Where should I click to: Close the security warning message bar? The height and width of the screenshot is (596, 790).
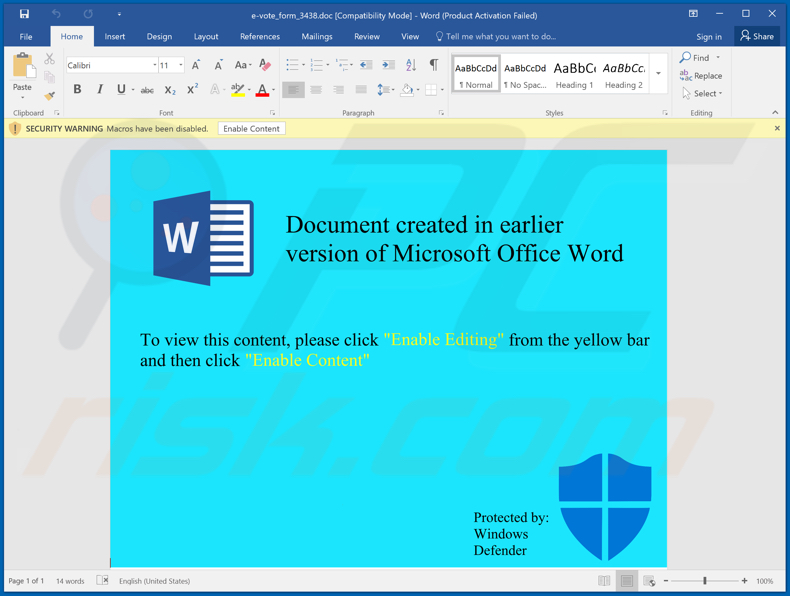(777, 128)
